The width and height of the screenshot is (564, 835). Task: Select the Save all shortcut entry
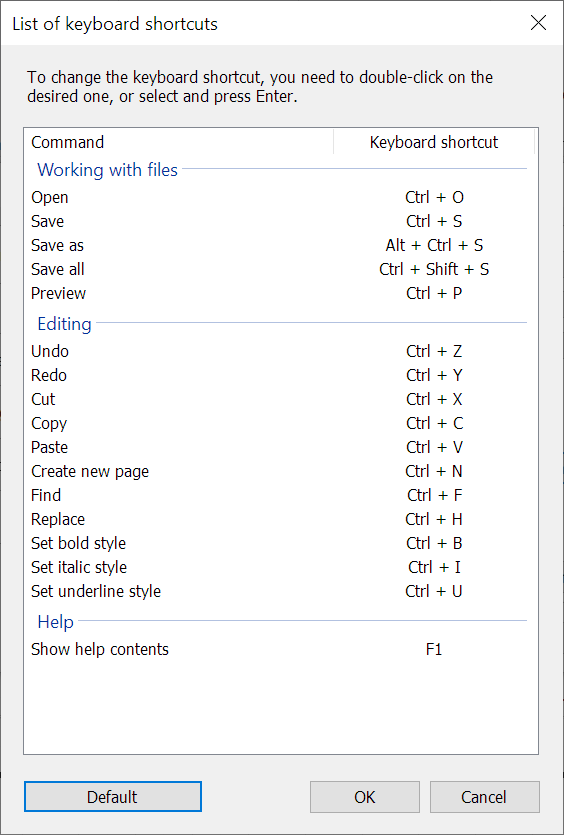(x=281, y=269)
